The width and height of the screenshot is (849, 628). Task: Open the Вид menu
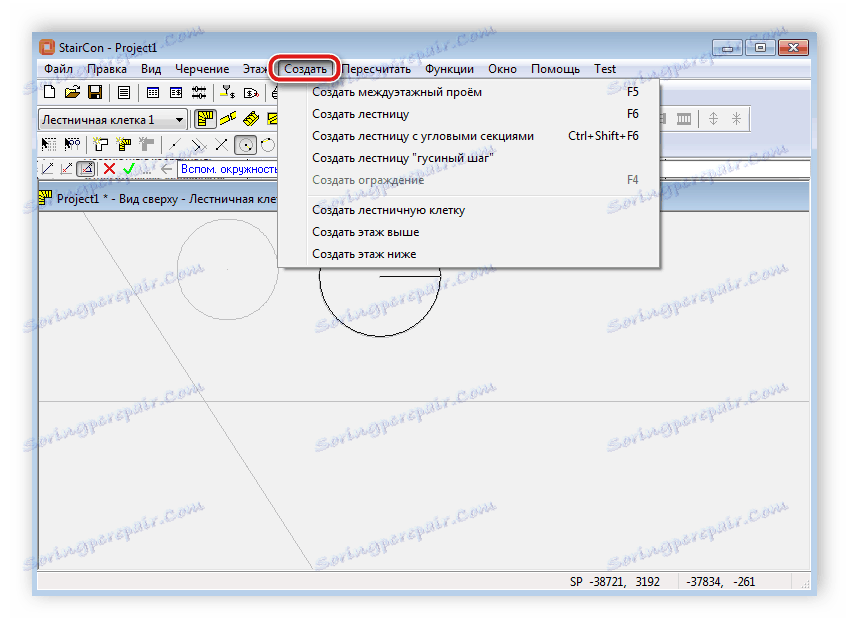(151, 69)
